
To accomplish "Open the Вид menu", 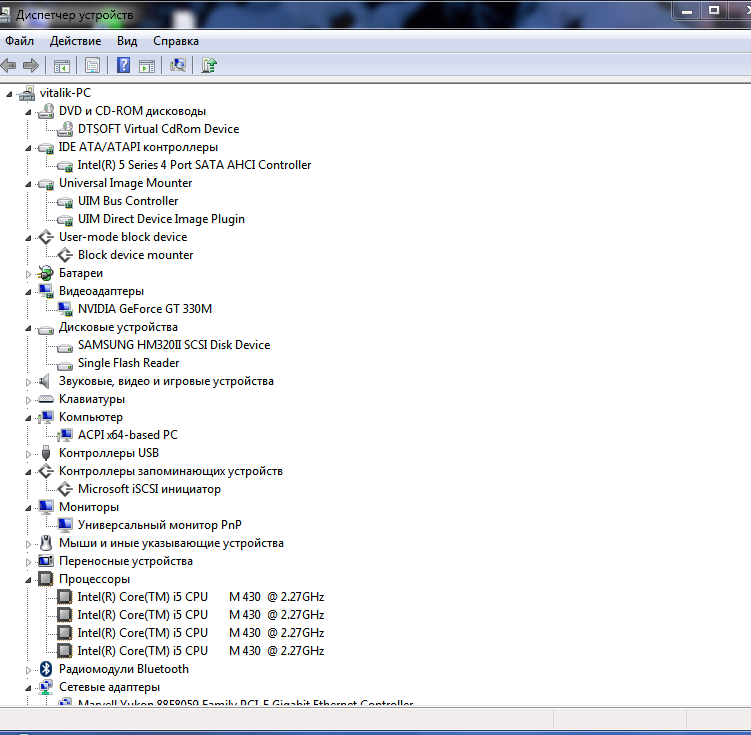I will click(x=127, y=41).
